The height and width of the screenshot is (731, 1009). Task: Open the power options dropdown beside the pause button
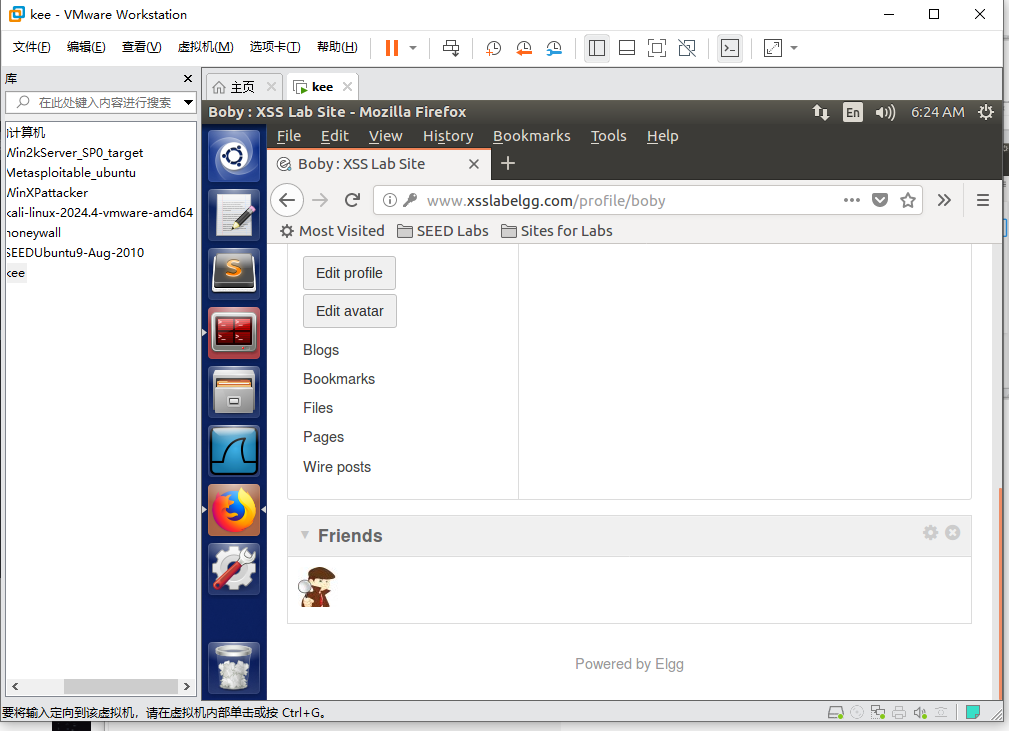pyautogui.click(x=413, y=48)
